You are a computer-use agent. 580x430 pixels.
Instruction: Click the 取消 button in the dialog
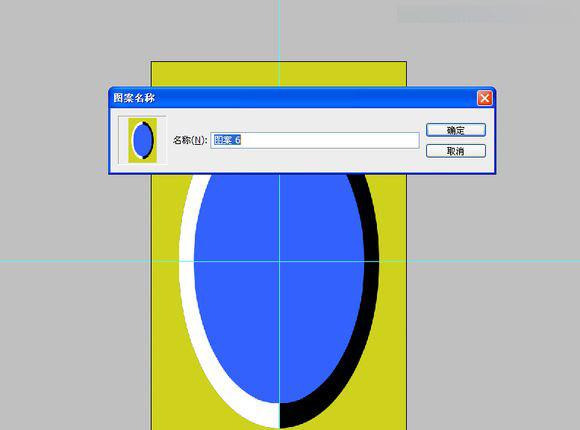456,151
